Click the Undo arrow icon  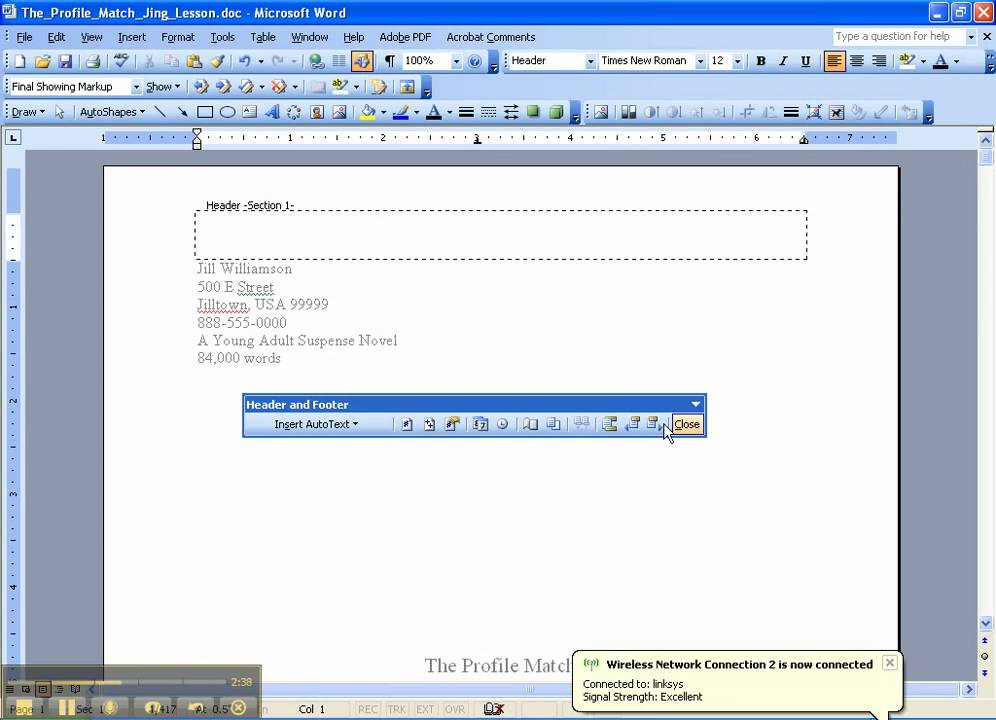tap(244, 61)
